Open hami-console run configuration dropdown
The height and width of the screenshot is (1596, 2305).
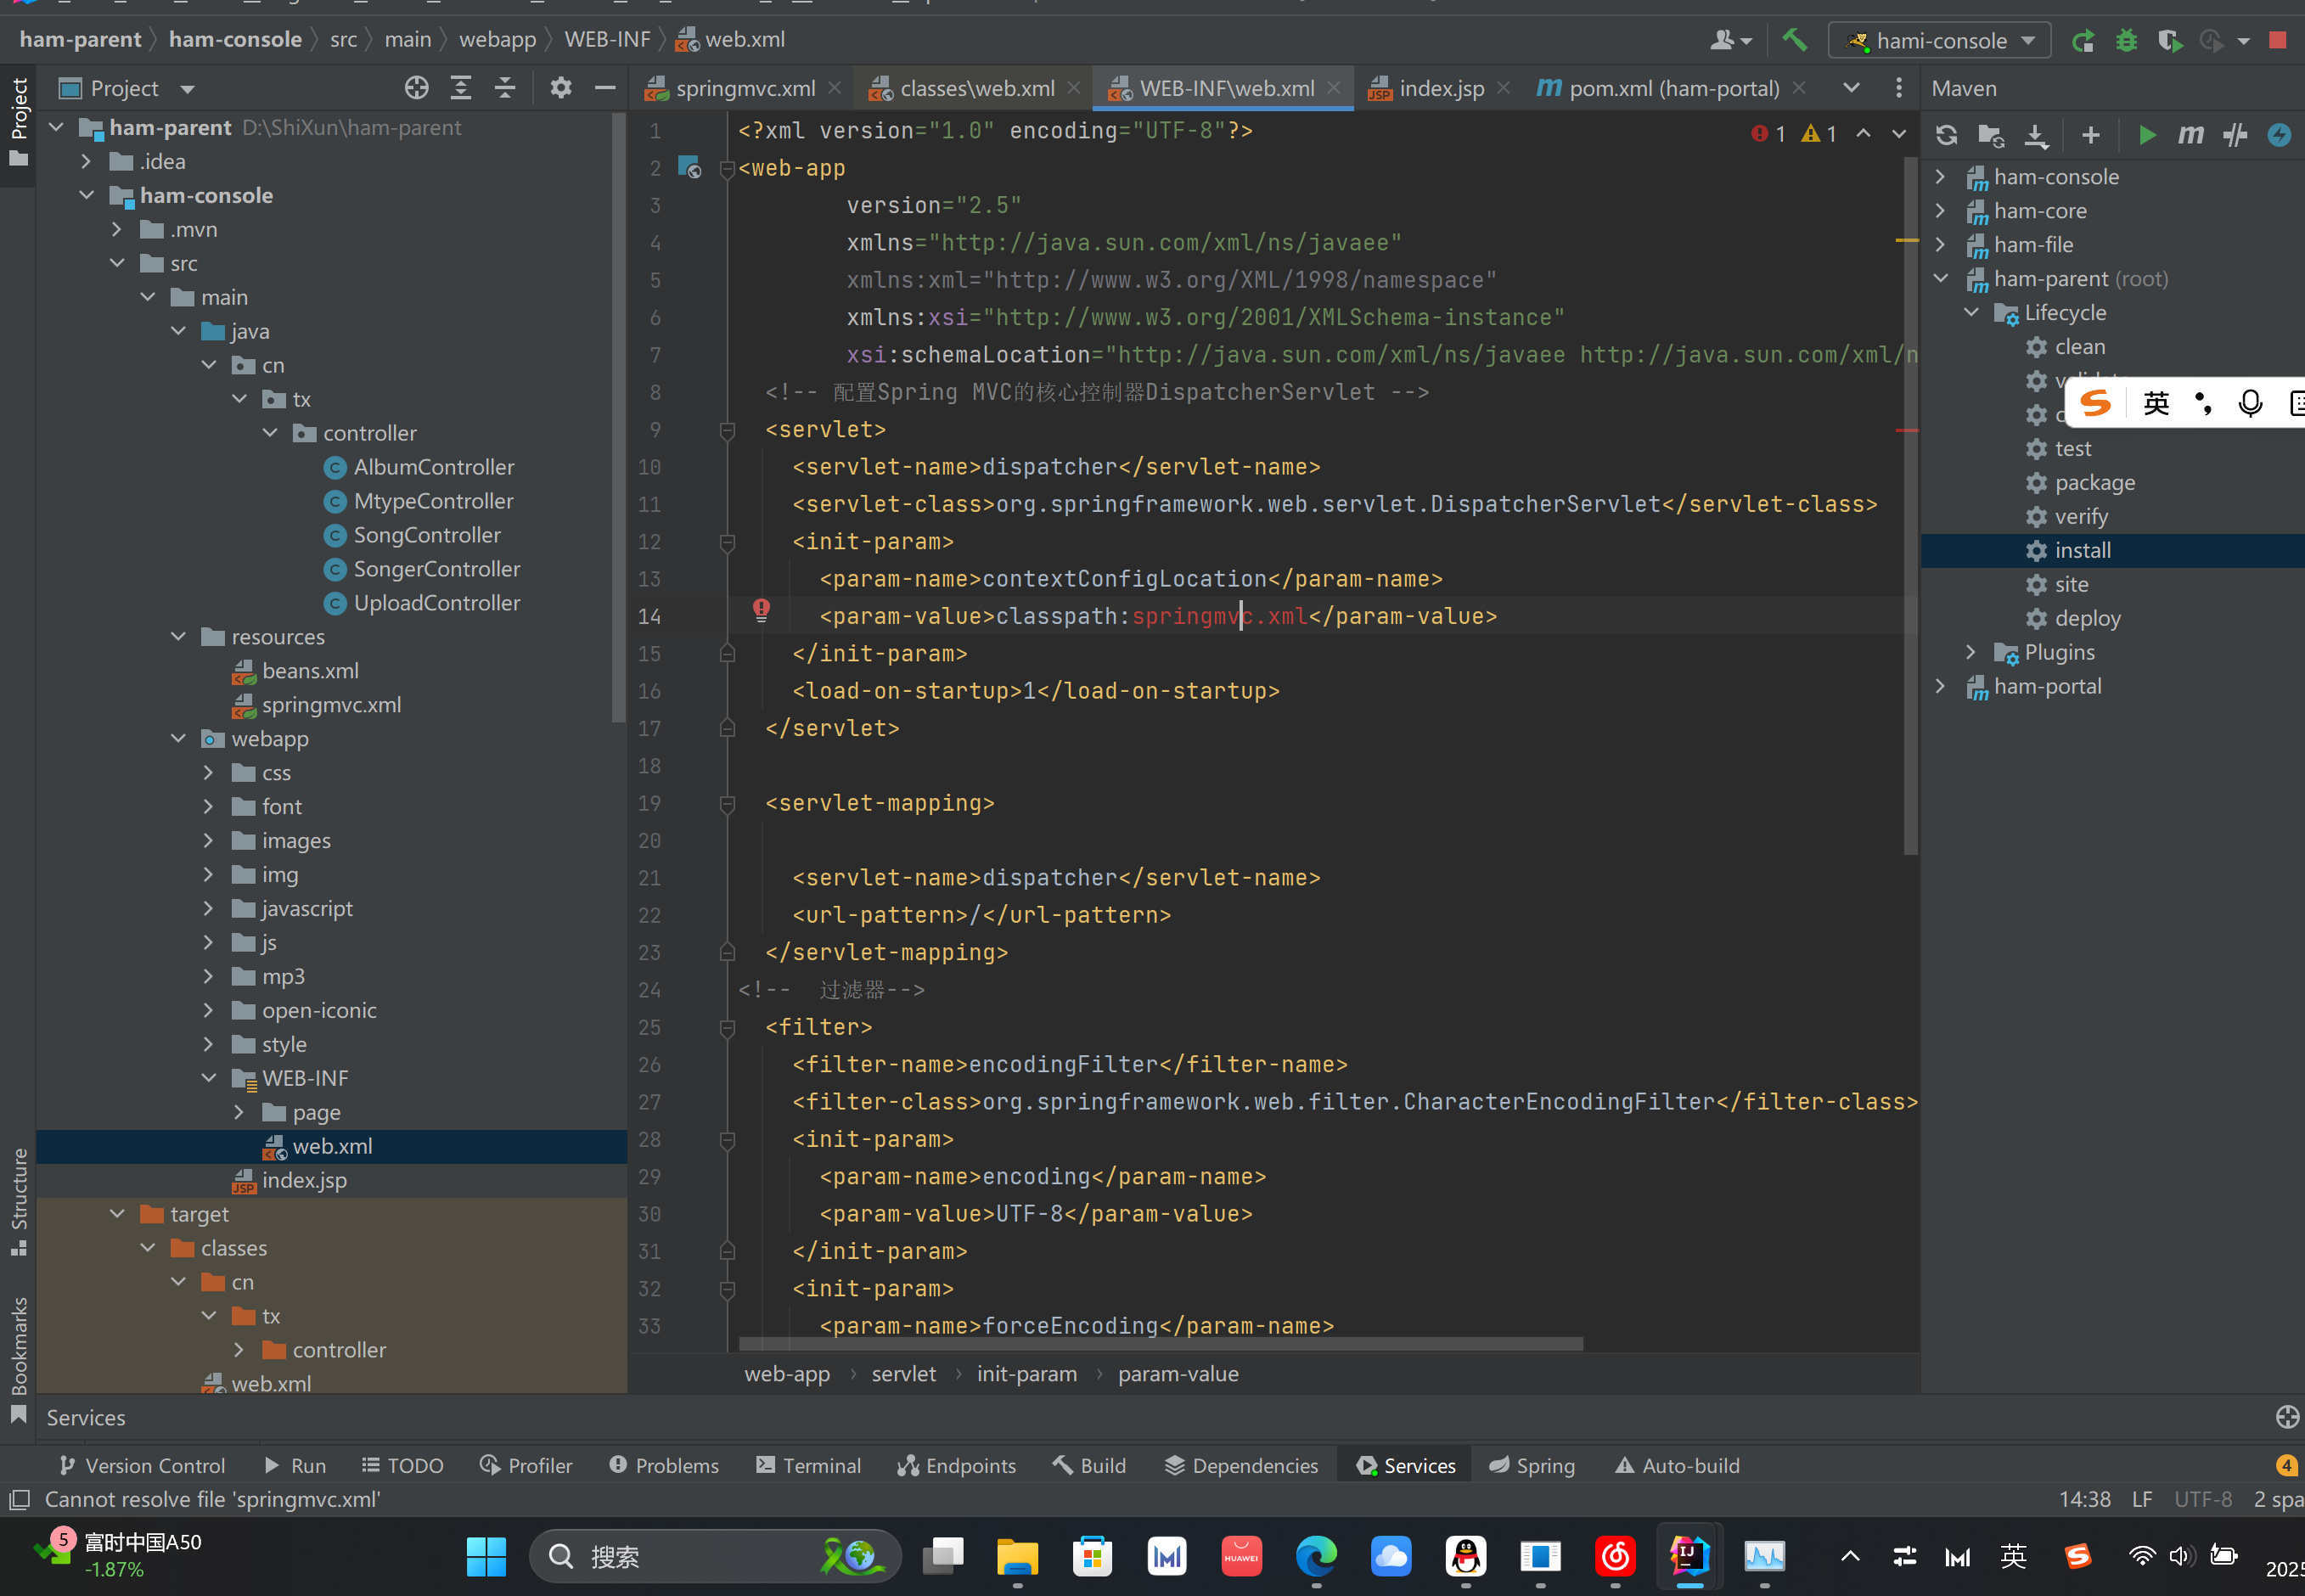click(x=1939, y=41)
